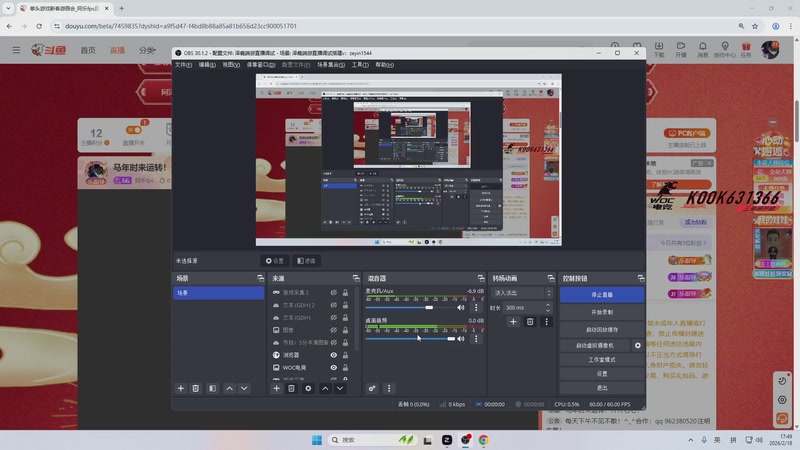The image size is (800, 450).
Task: Open 场景集合(S) menu in OBS
Action: coord(331,65)
